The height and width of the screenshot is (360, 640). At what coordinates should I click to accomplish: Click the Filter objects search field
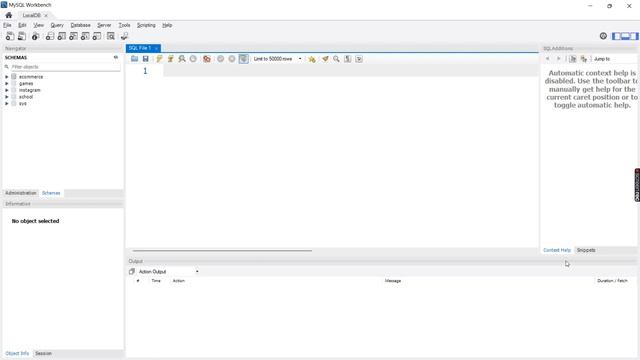coord(65,67)
